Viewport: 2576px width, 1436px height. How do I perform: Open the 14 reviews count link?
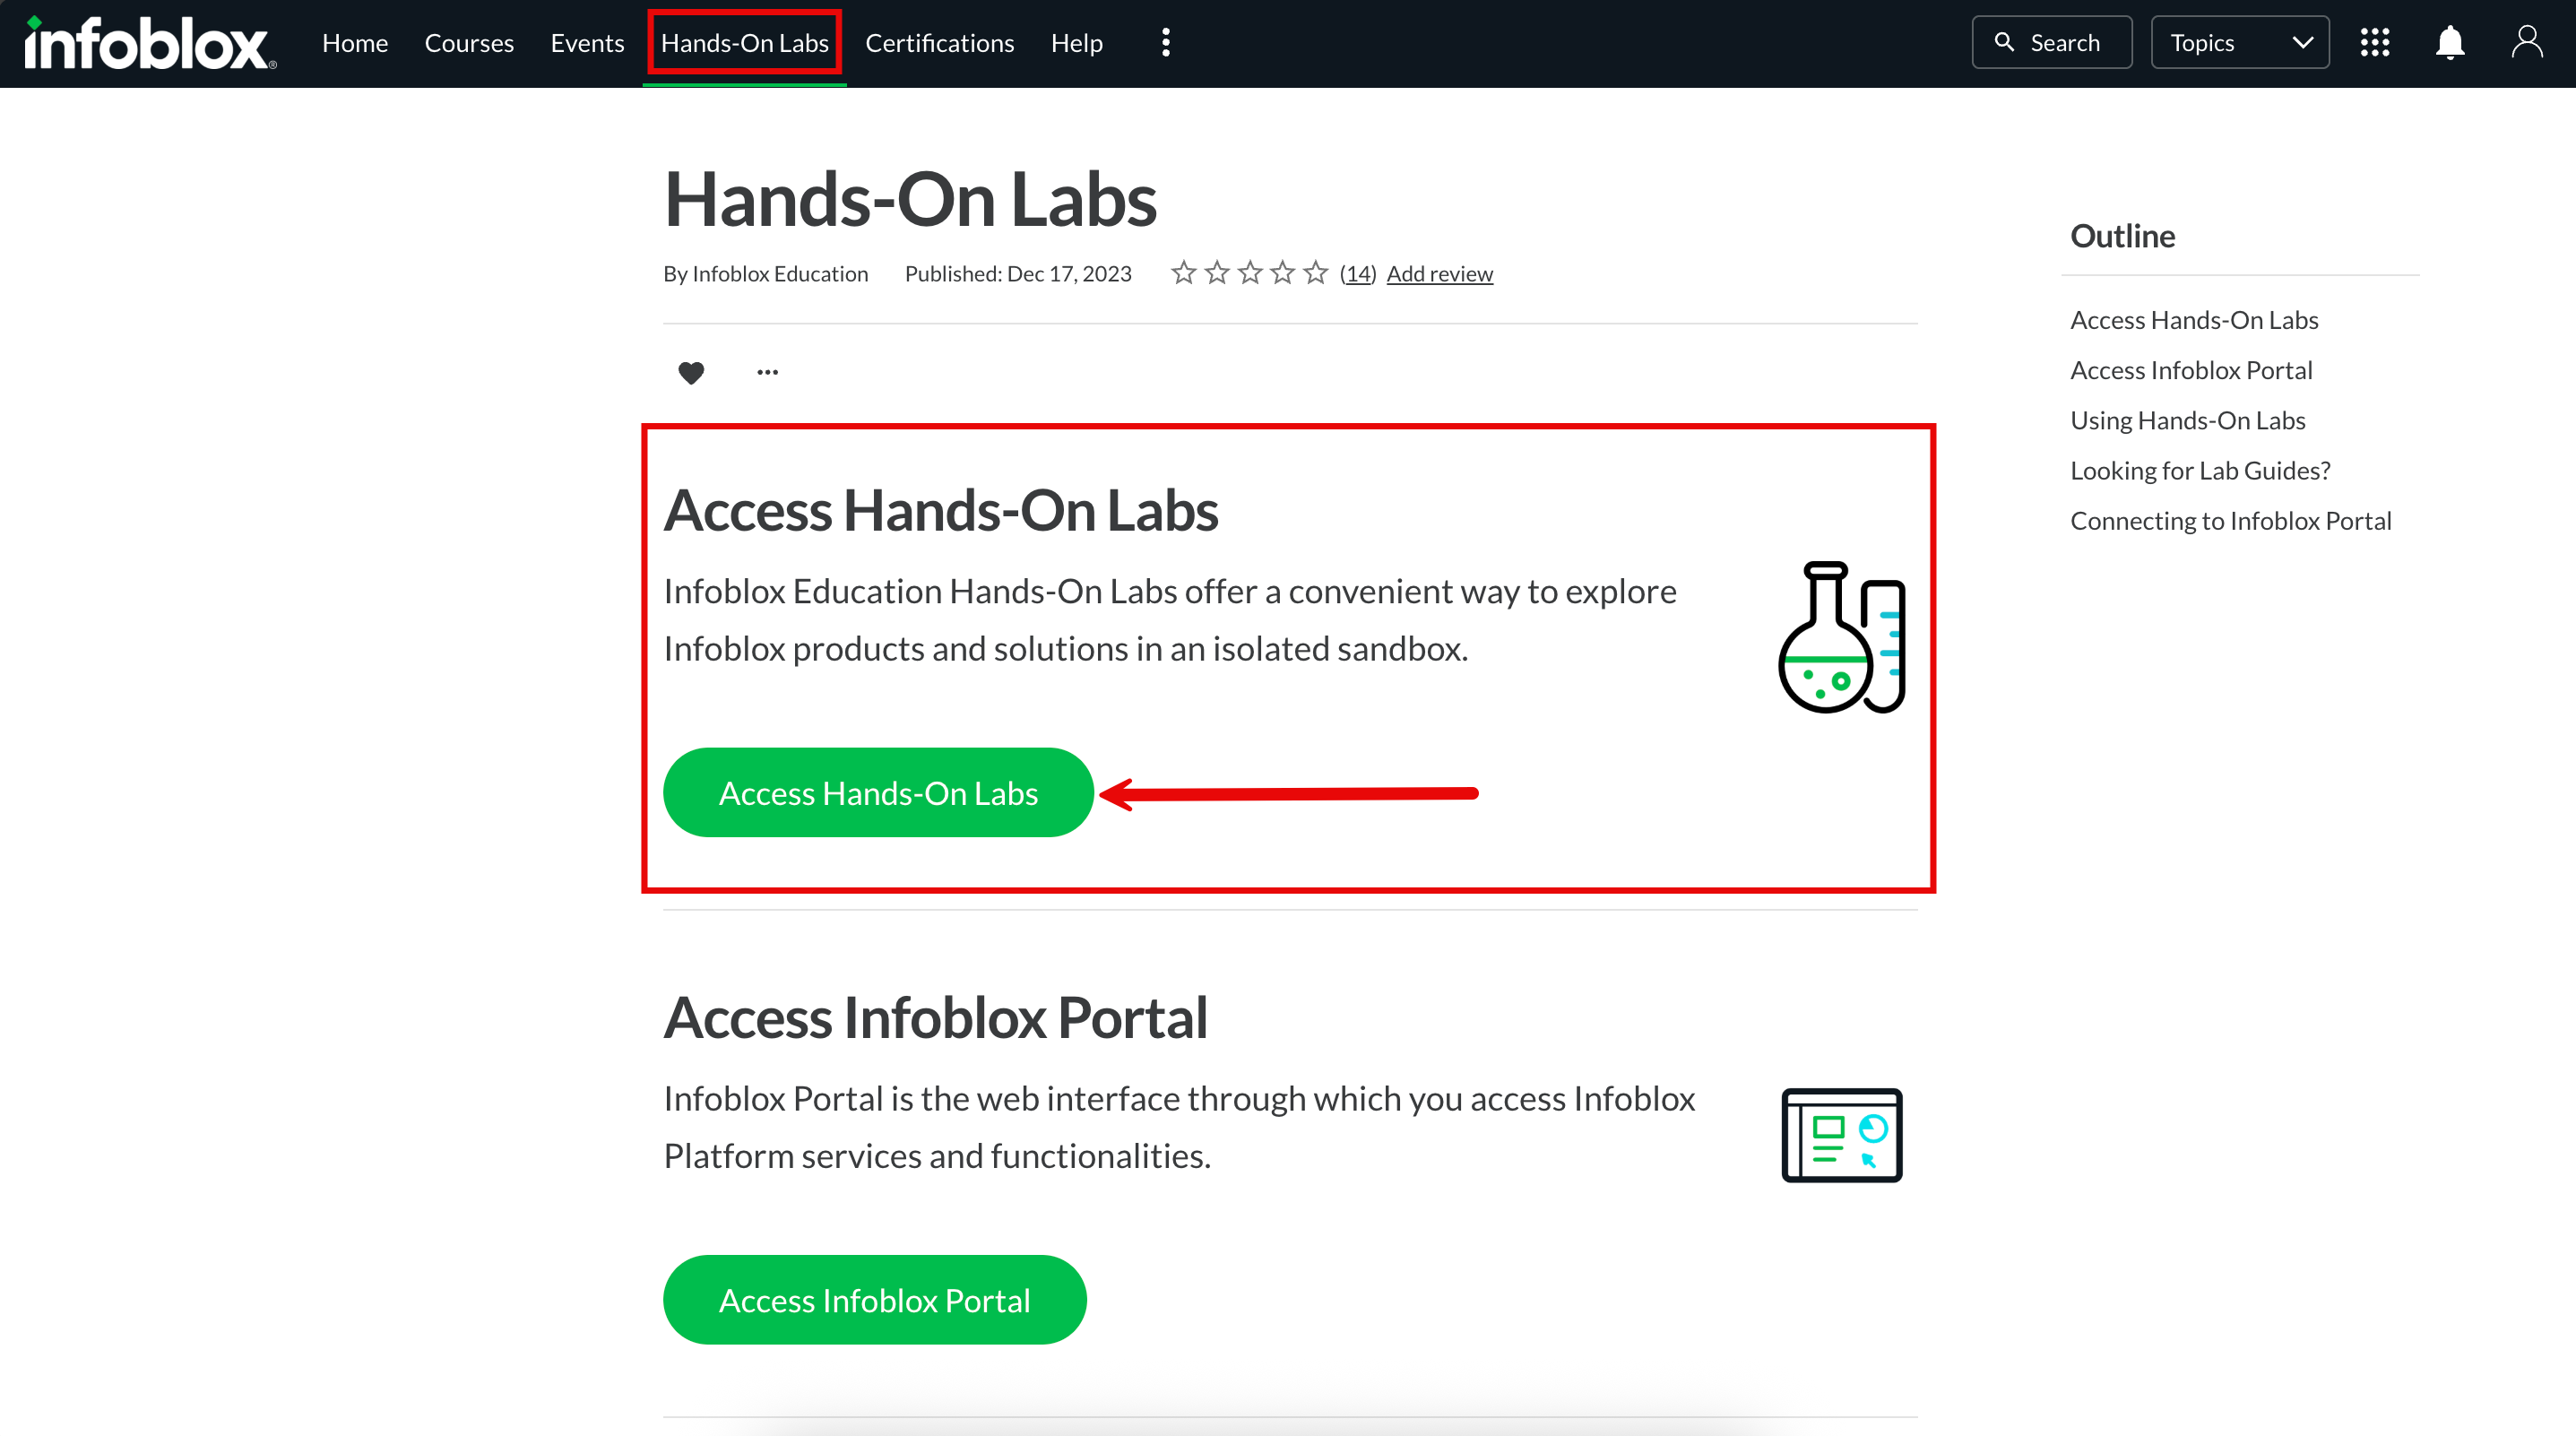click(1357, 274)
